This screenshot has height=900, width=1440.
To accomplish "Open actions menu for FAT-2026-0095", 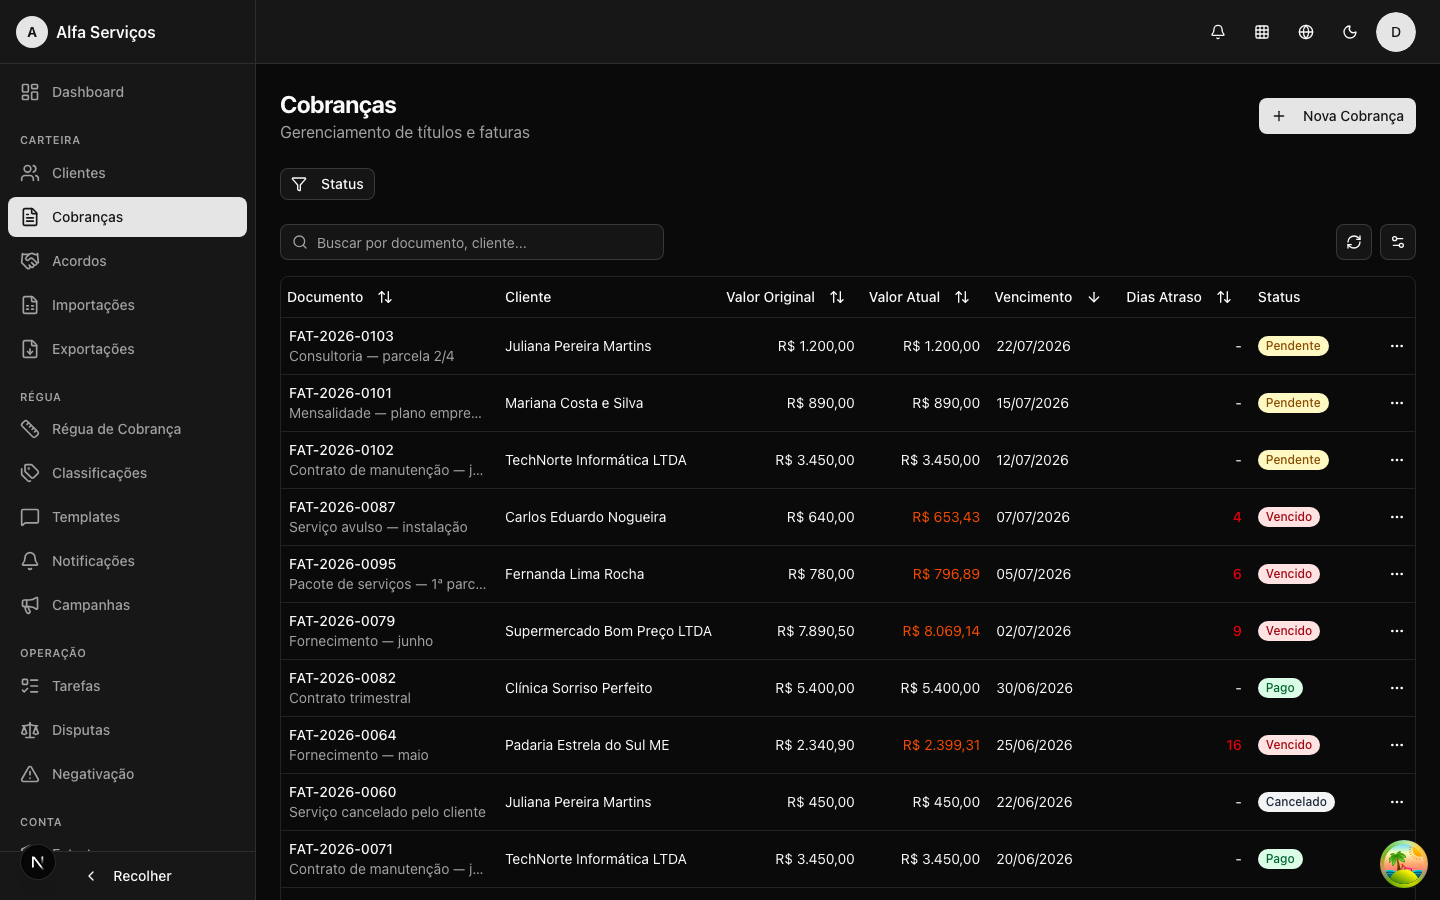I will click(1397, 574).
